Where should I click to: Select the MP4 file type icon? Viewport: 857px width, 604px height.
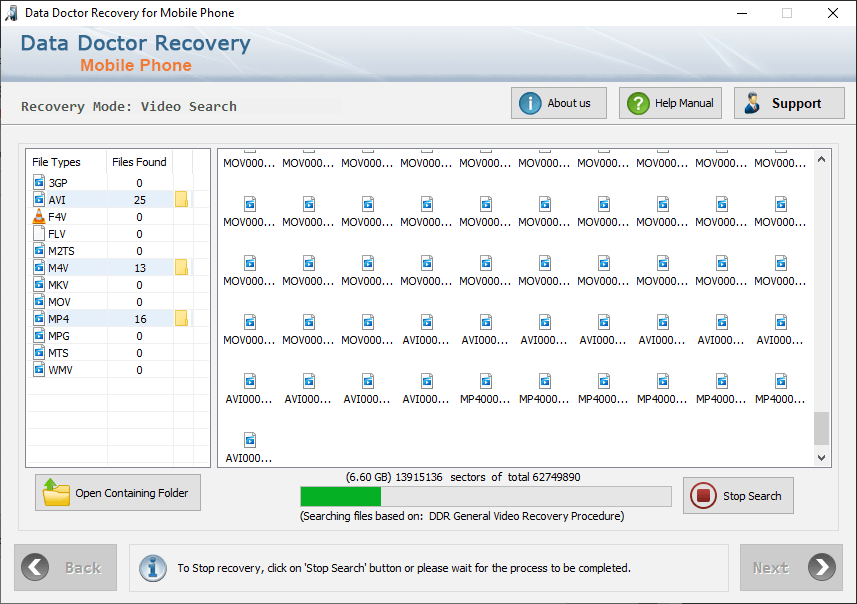point(39,318)
